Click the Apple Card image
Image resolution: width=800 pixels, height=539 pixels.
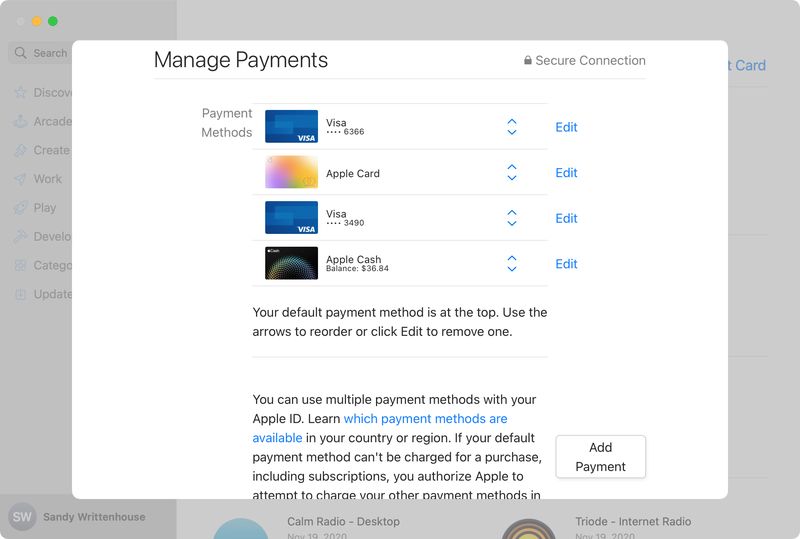[291, 172]
